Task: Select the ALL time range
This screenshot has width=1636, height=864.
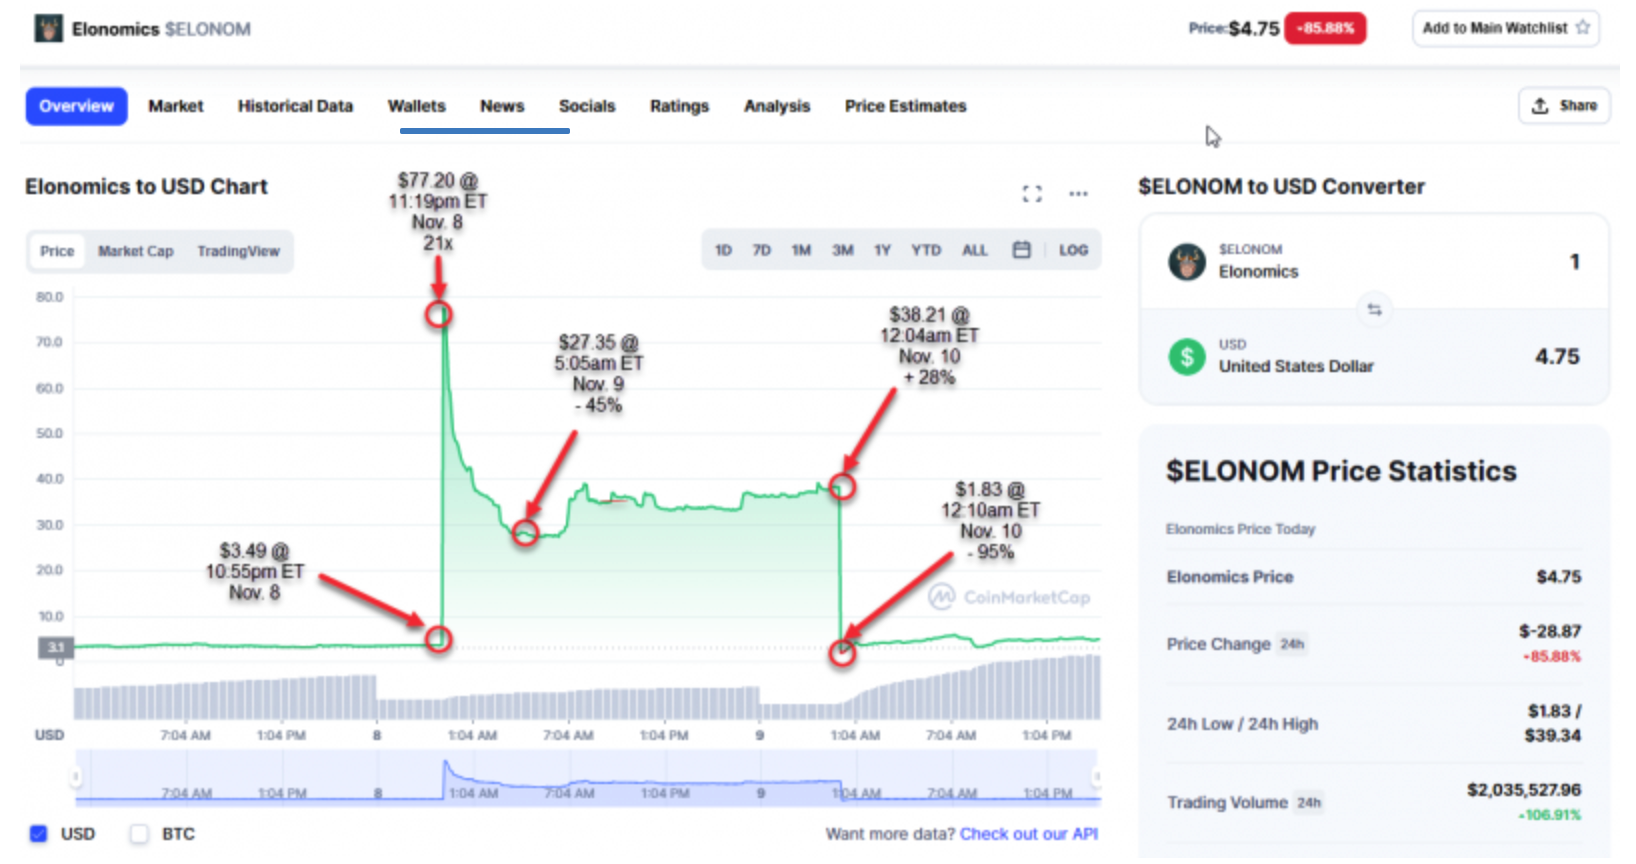Action: 974,250
